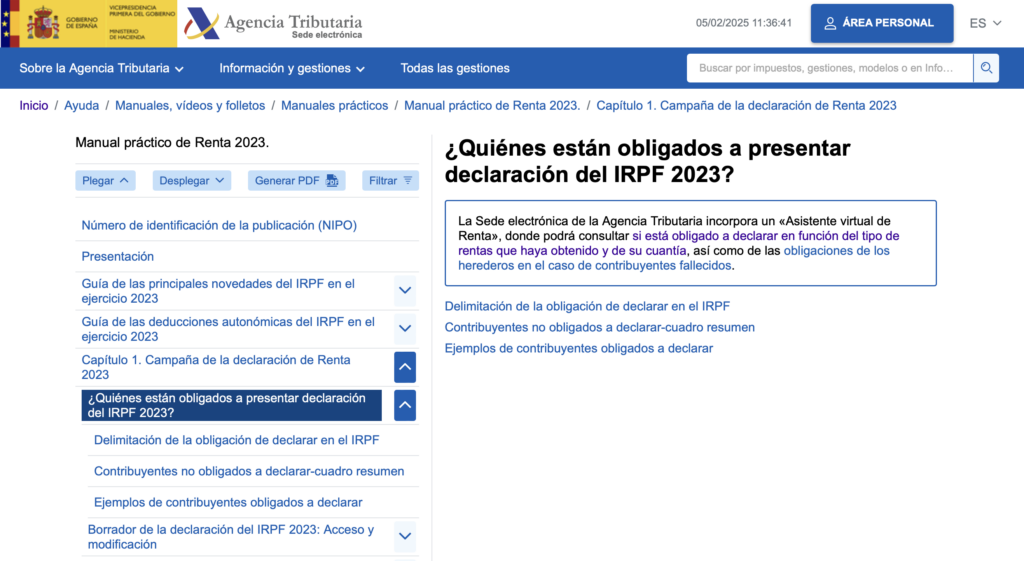This screenshot has height=561, width=1024.
Task: Open the ES language dropdown
Action: coord(985,23)
